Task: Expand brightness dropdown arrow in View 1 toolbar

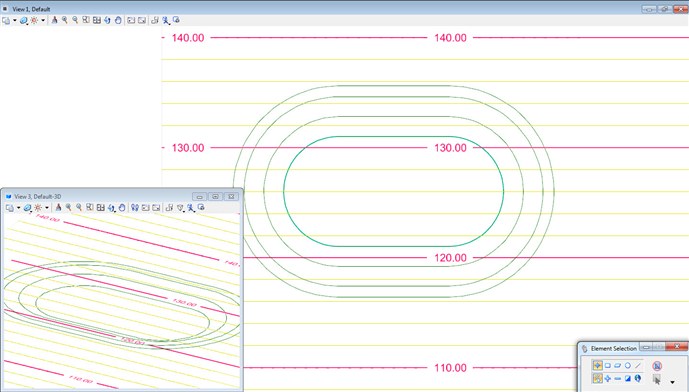Action: 43,20
